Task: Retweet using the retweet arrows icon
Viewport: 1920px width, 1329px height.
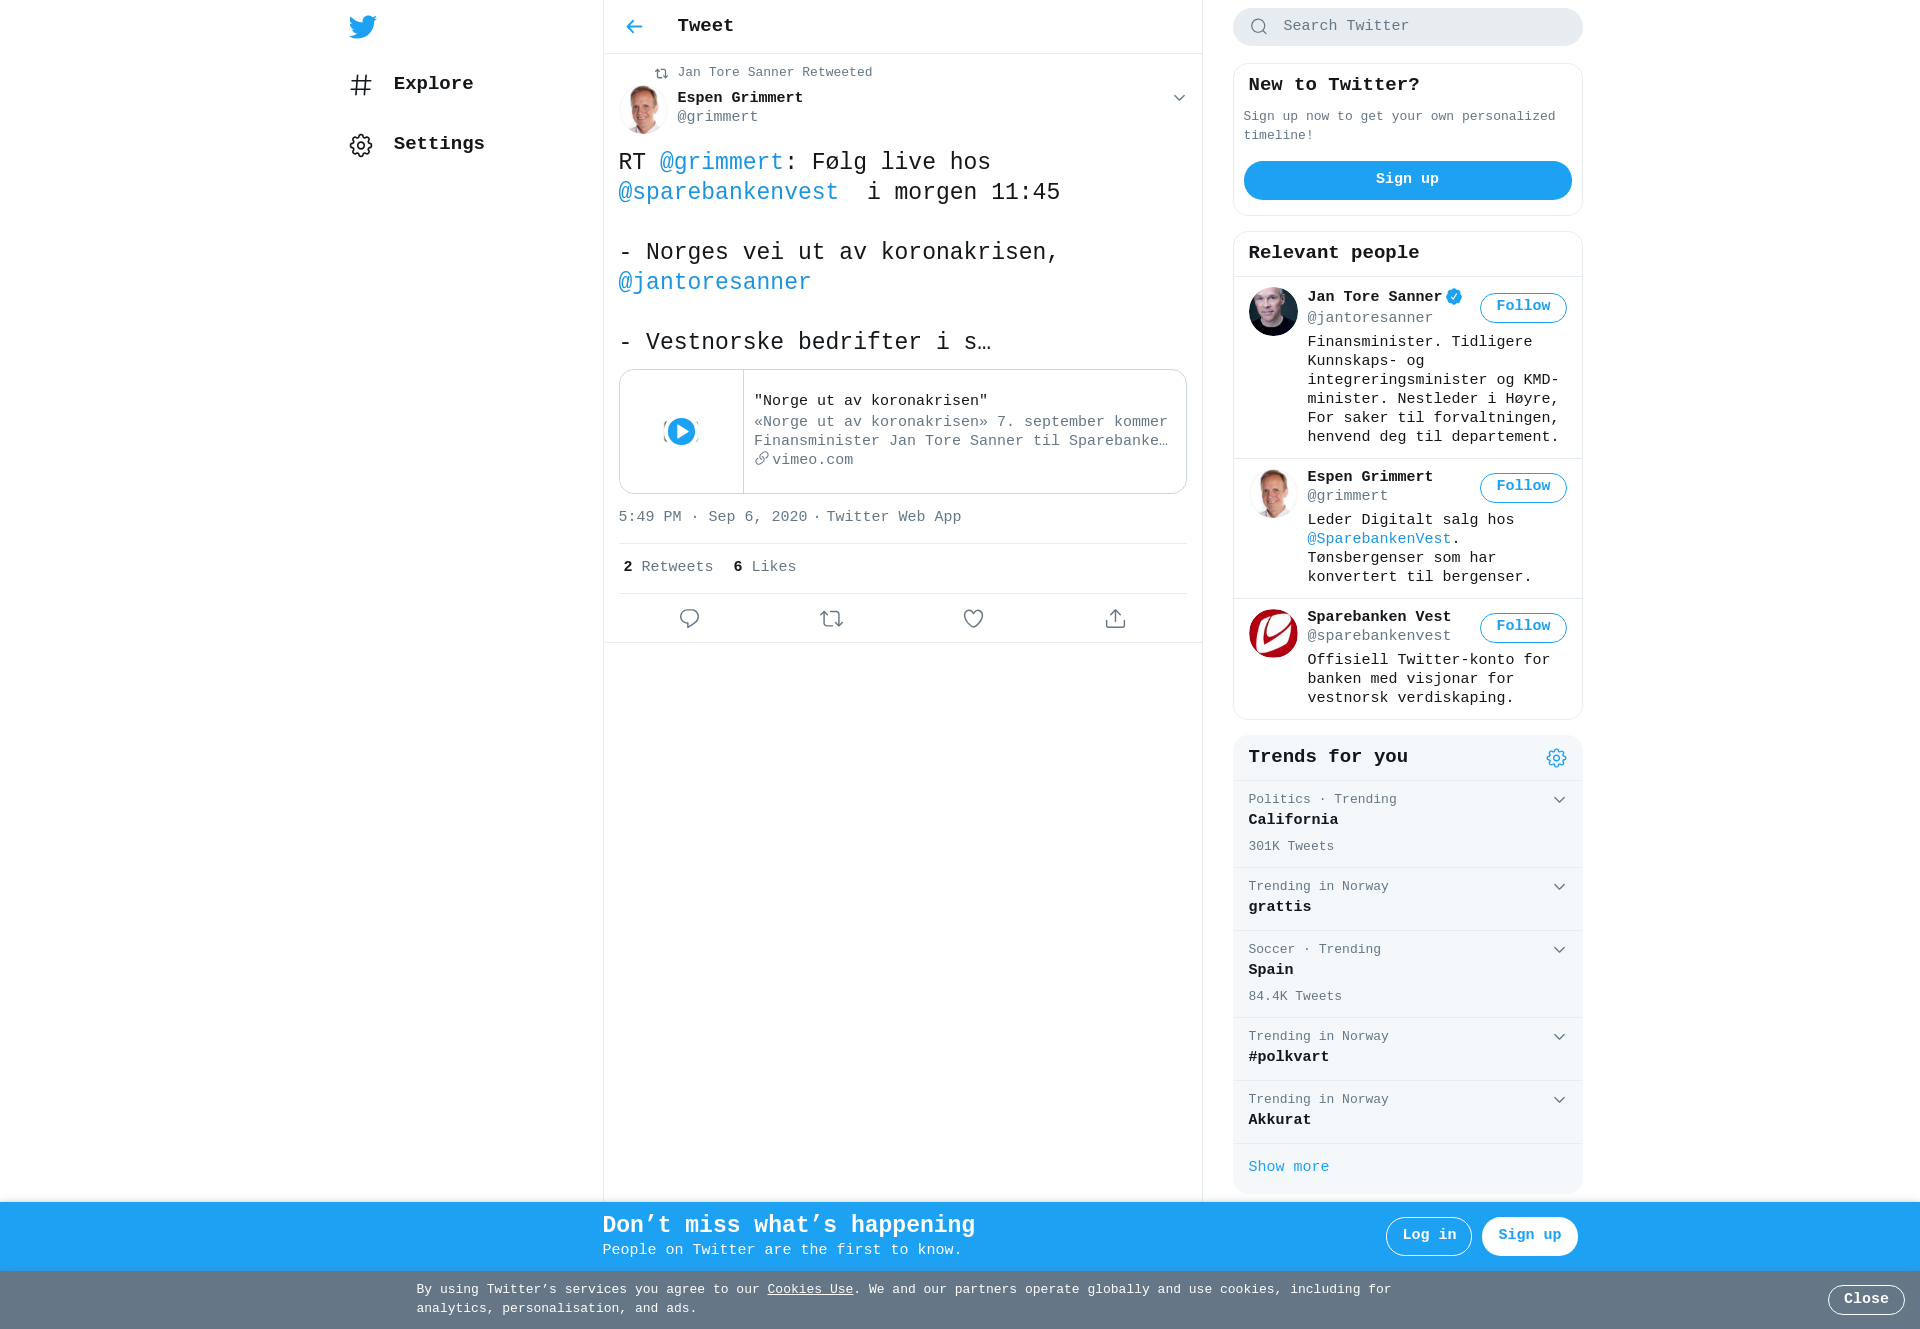Action: (x=831, y=619)
